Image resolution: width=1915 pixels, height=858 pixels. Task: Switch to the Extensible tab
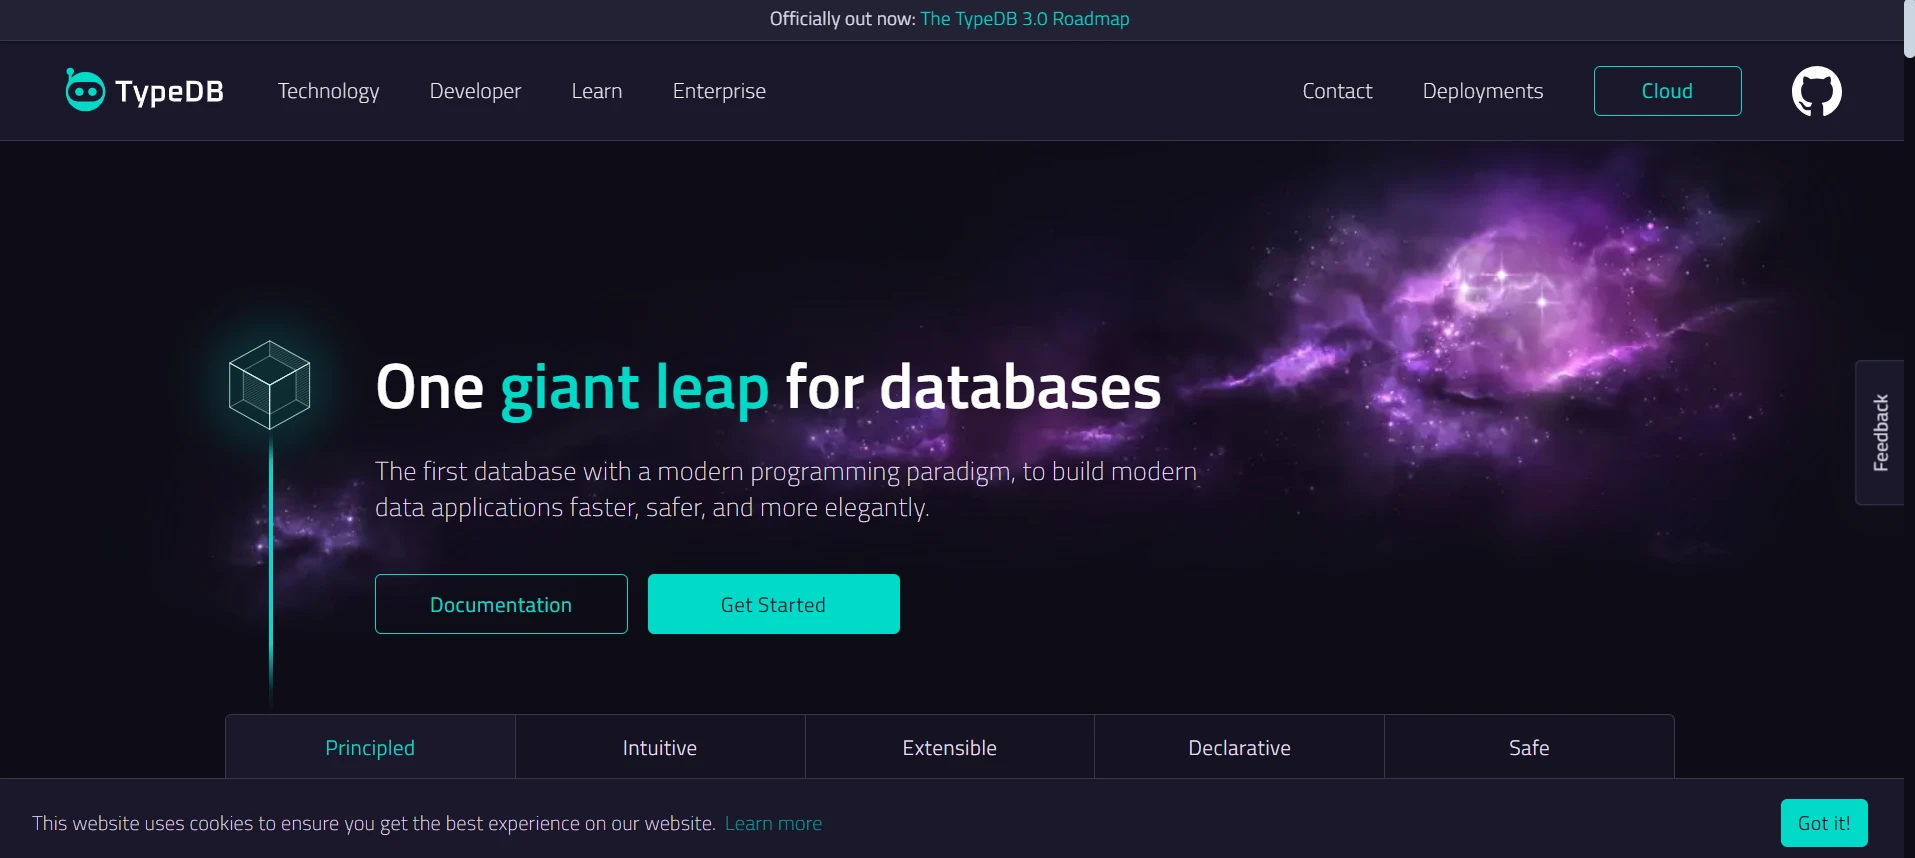[950, 747]
